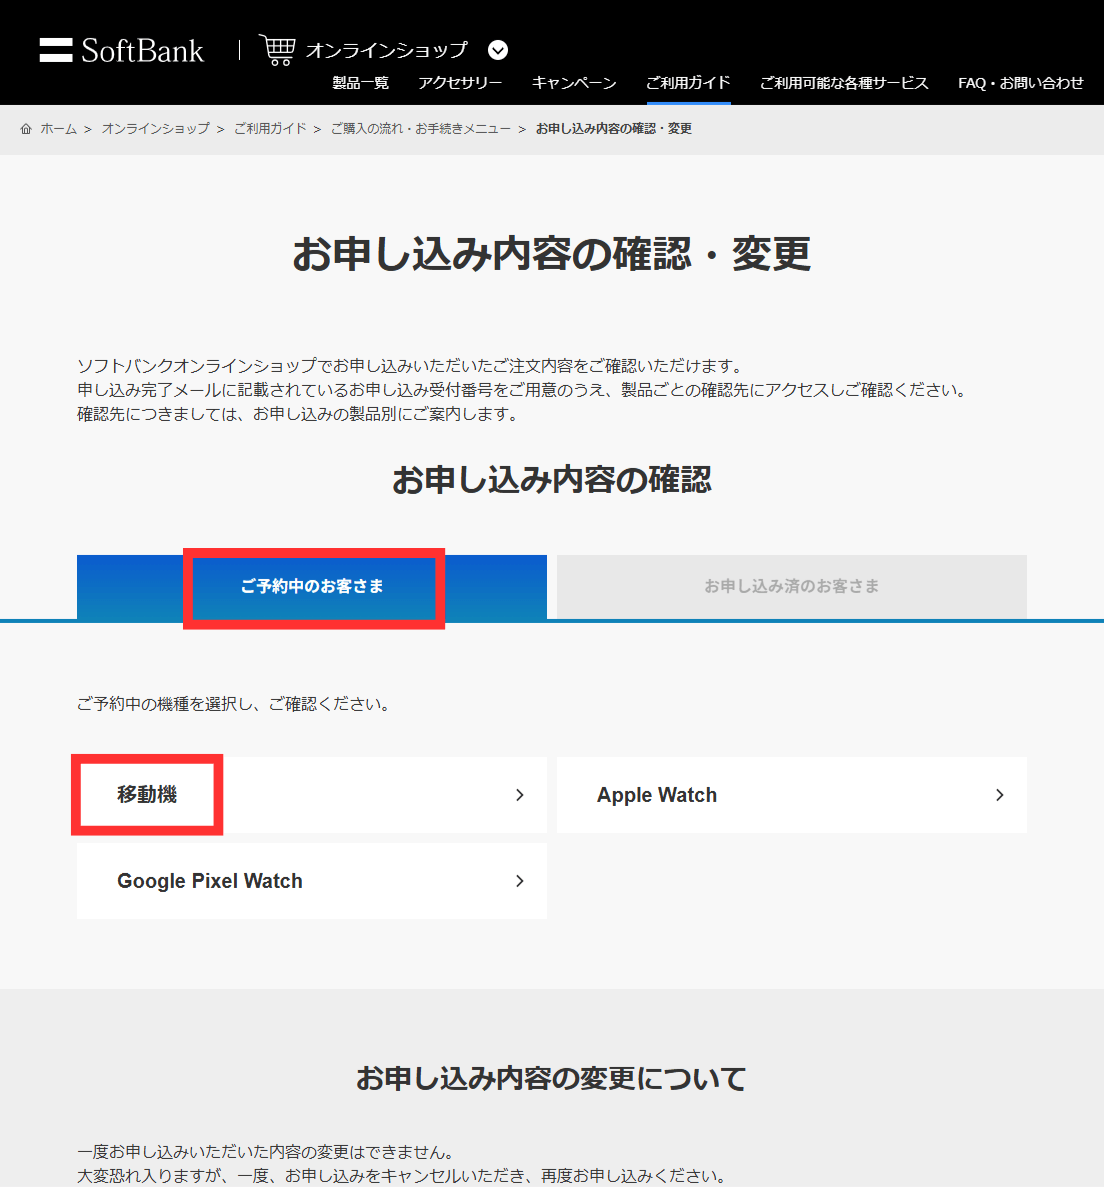Click the SoftBank logo

point(120,50)
